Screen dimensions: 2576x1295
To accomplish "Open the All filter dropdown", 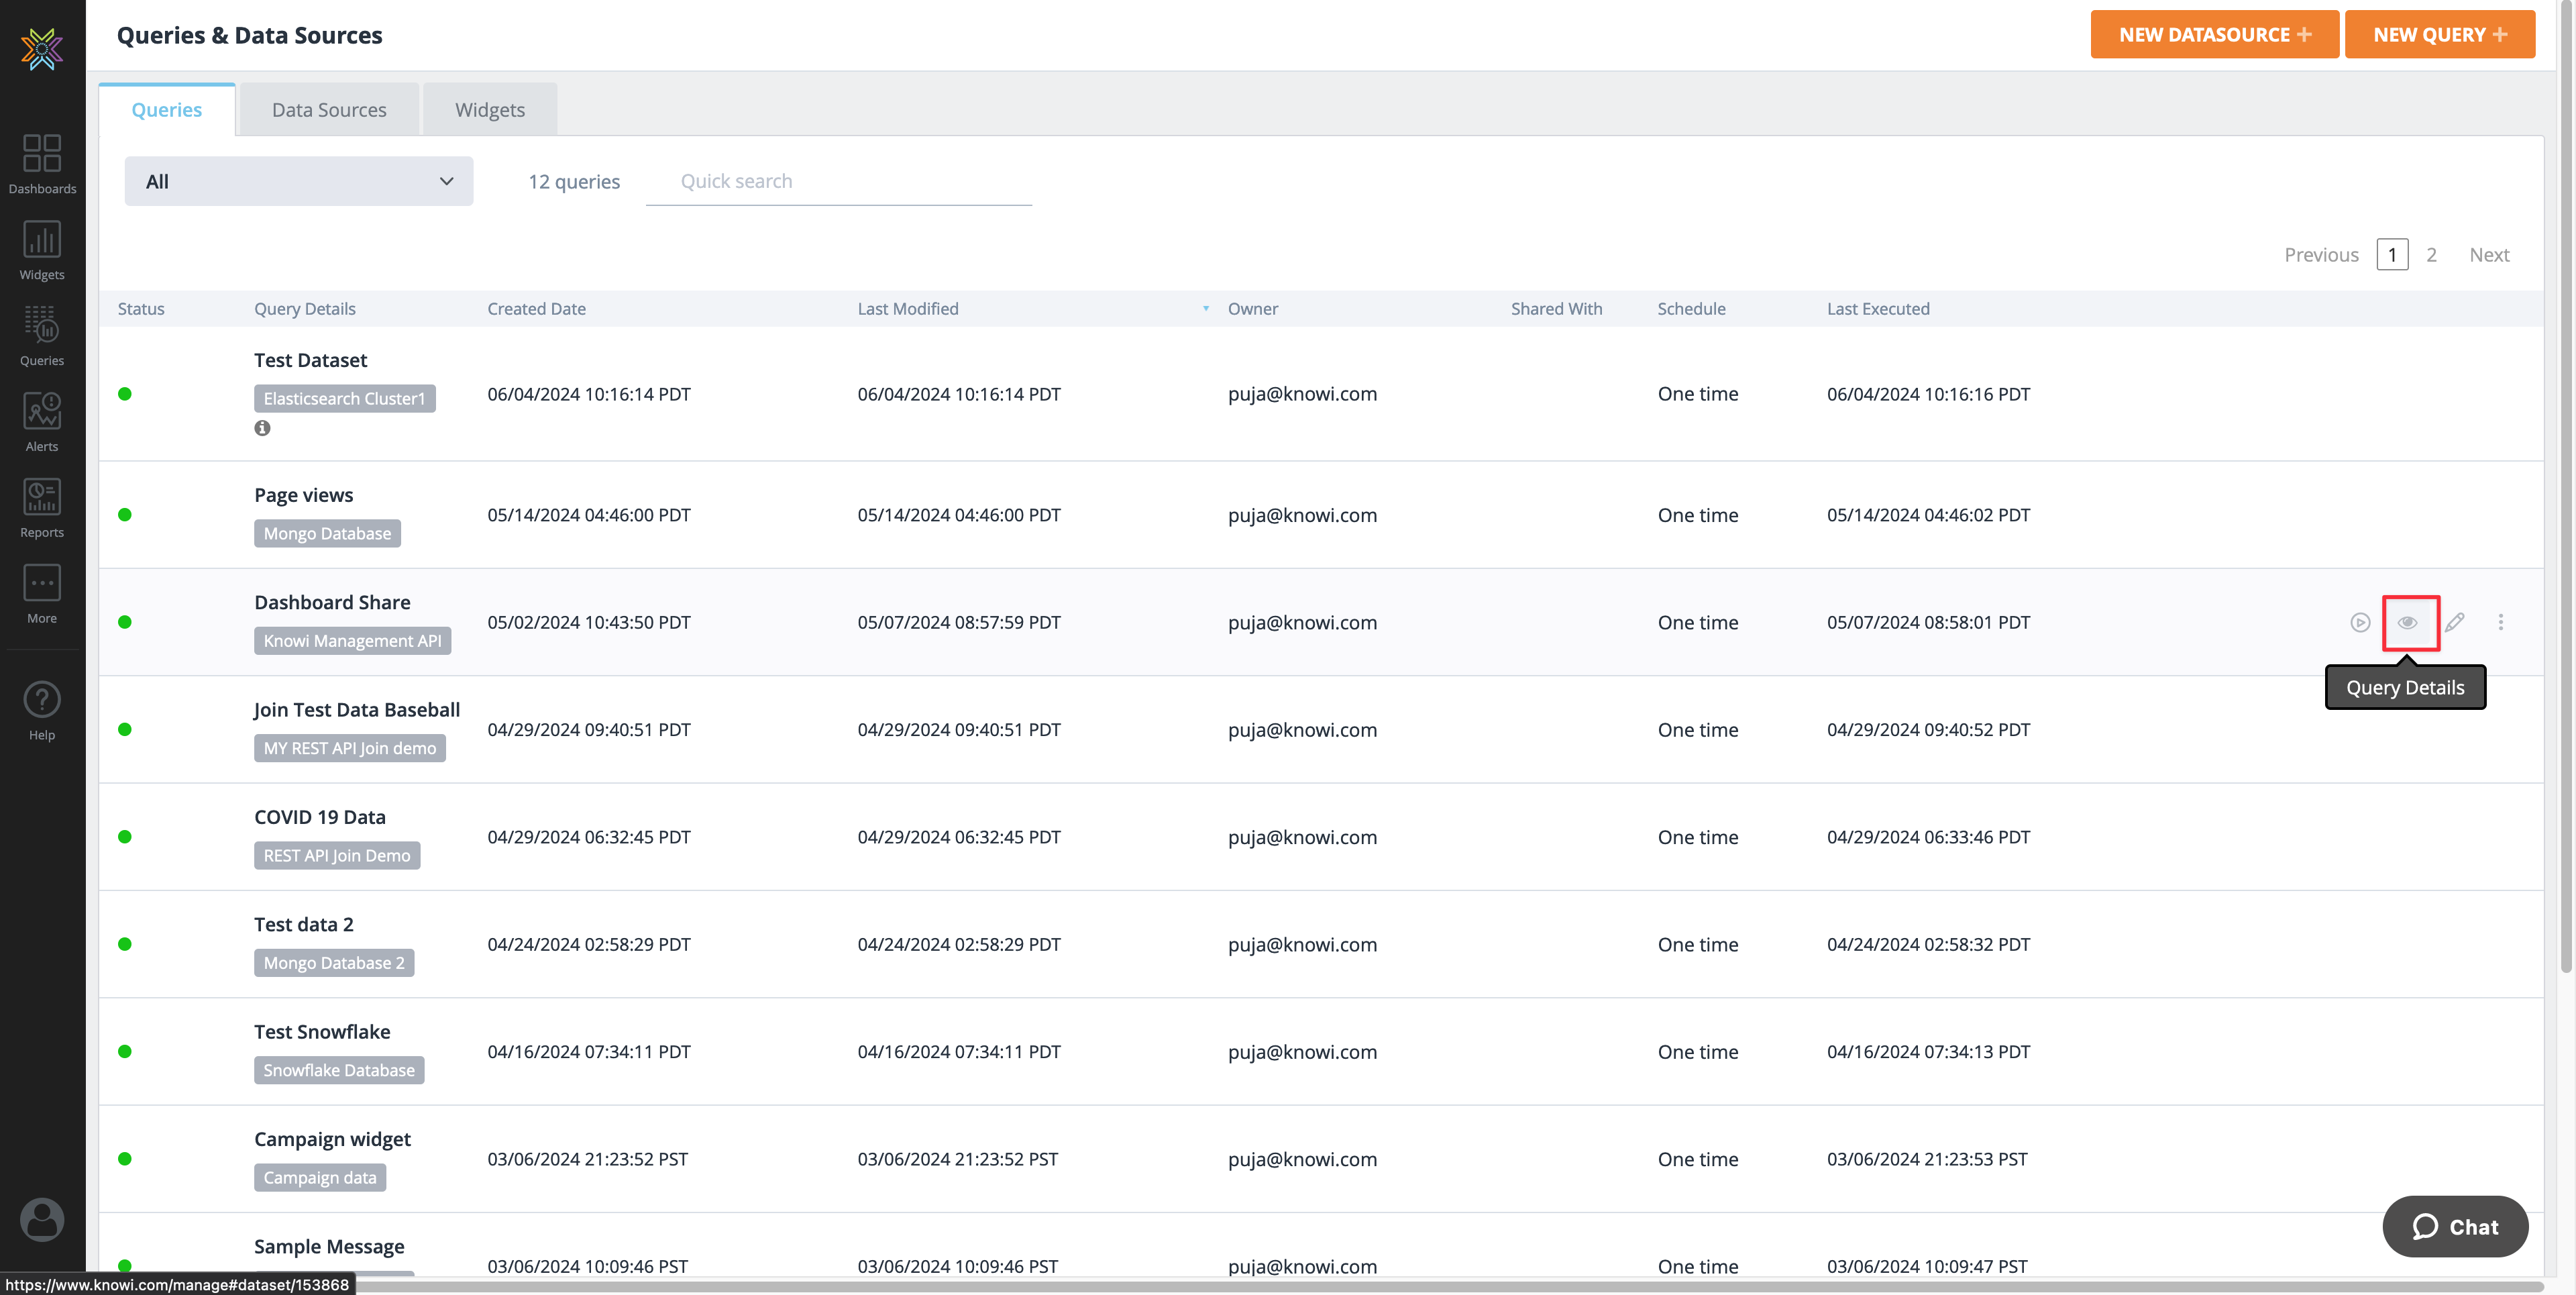I will click(298, 181).
